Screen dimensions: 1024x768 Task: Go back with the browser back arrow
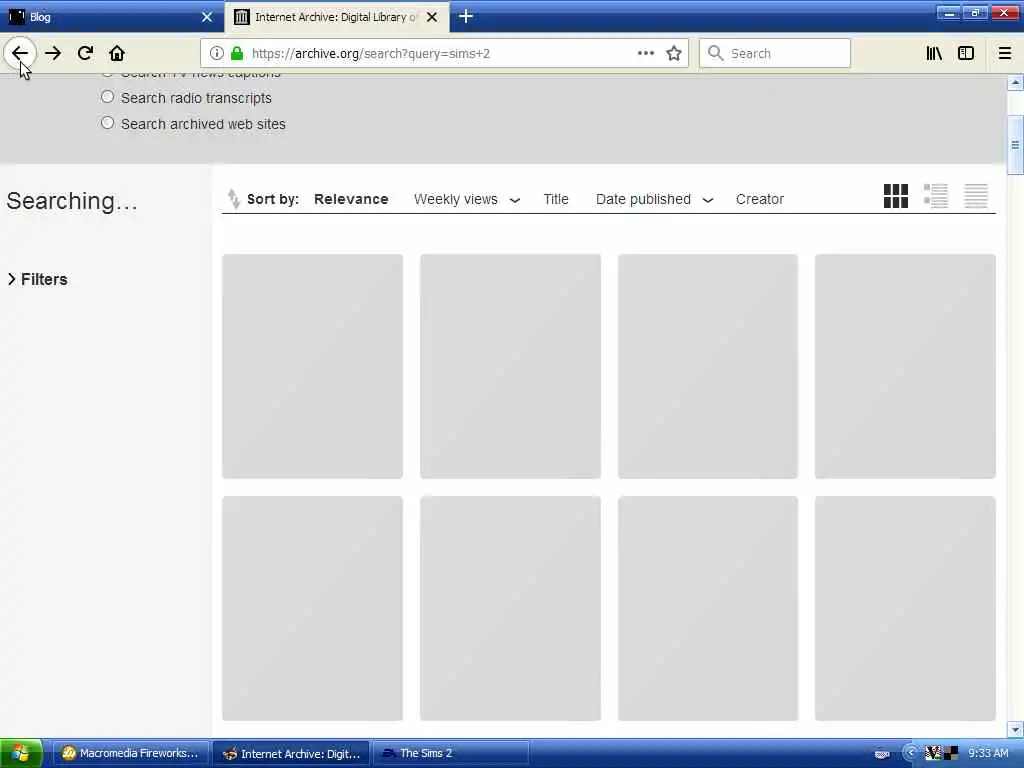click(x=20, y=53)
